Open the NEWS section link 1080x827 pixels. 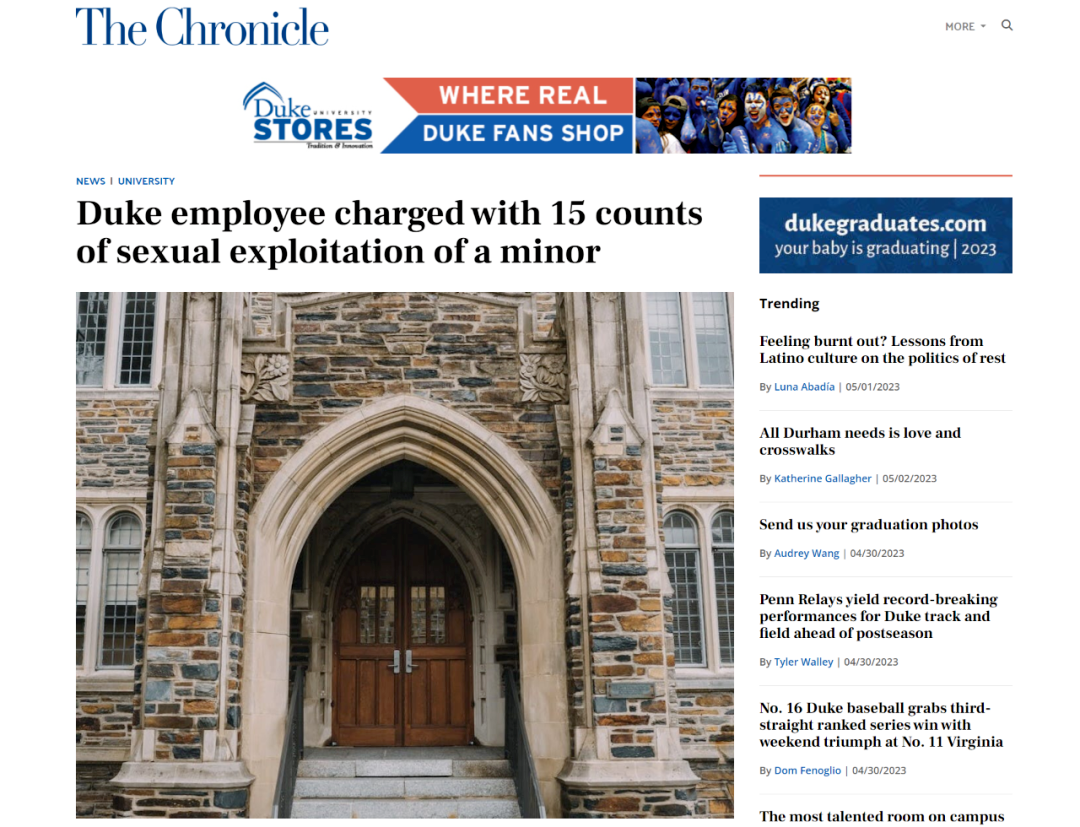[90, 181]
